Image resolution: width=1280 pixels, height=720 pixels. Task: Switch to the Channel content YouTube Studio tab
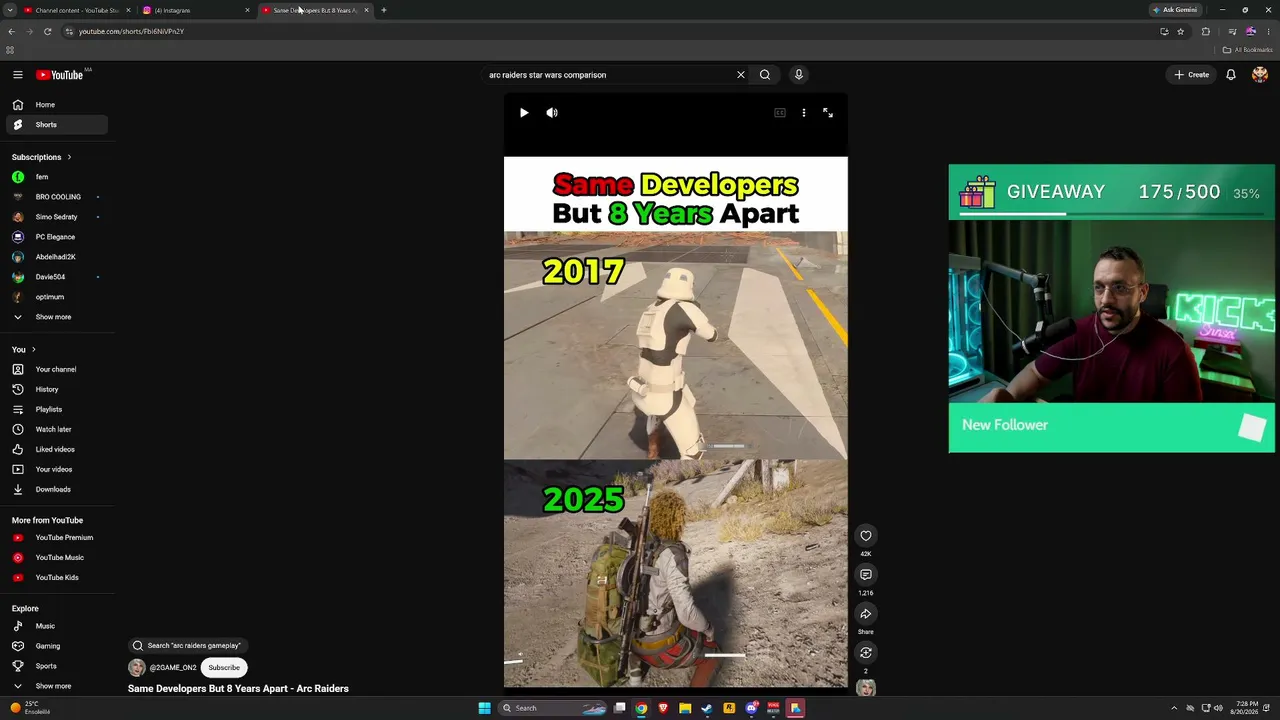pyautogui.click(x=77, y=10)
